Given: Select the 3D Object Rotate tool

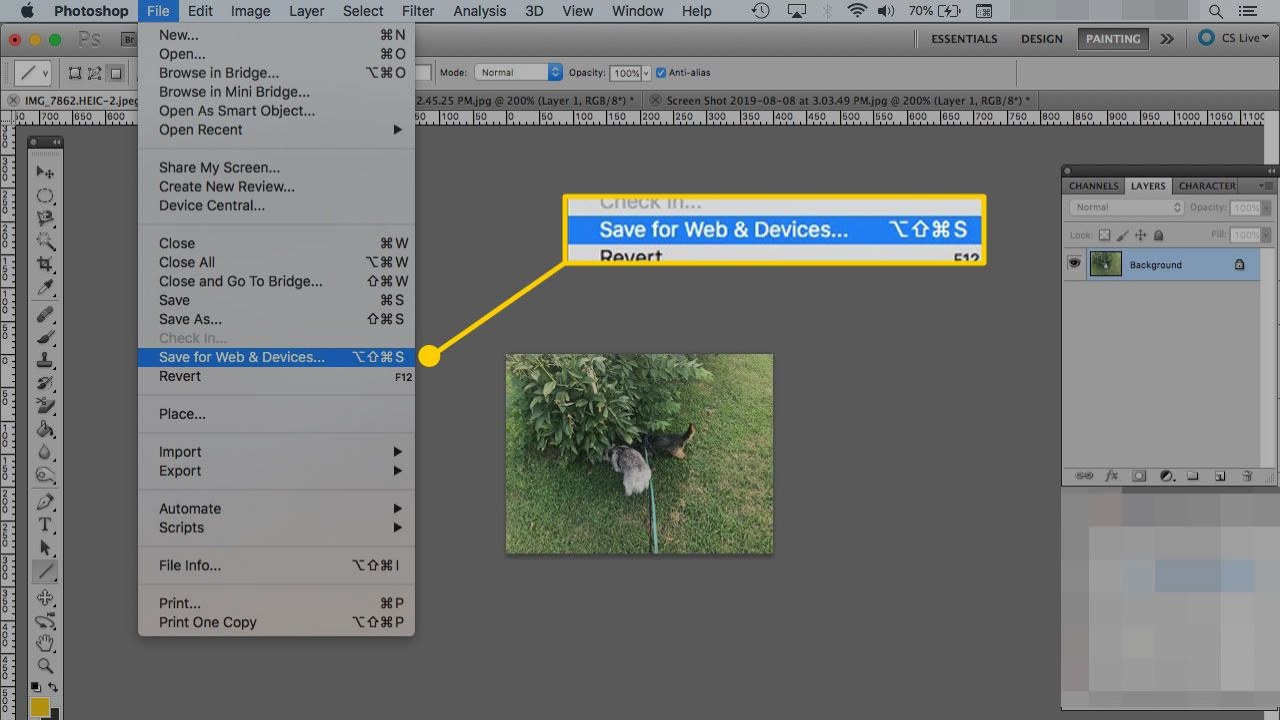Looking at the screenshot, I should (x=45, y=597).
